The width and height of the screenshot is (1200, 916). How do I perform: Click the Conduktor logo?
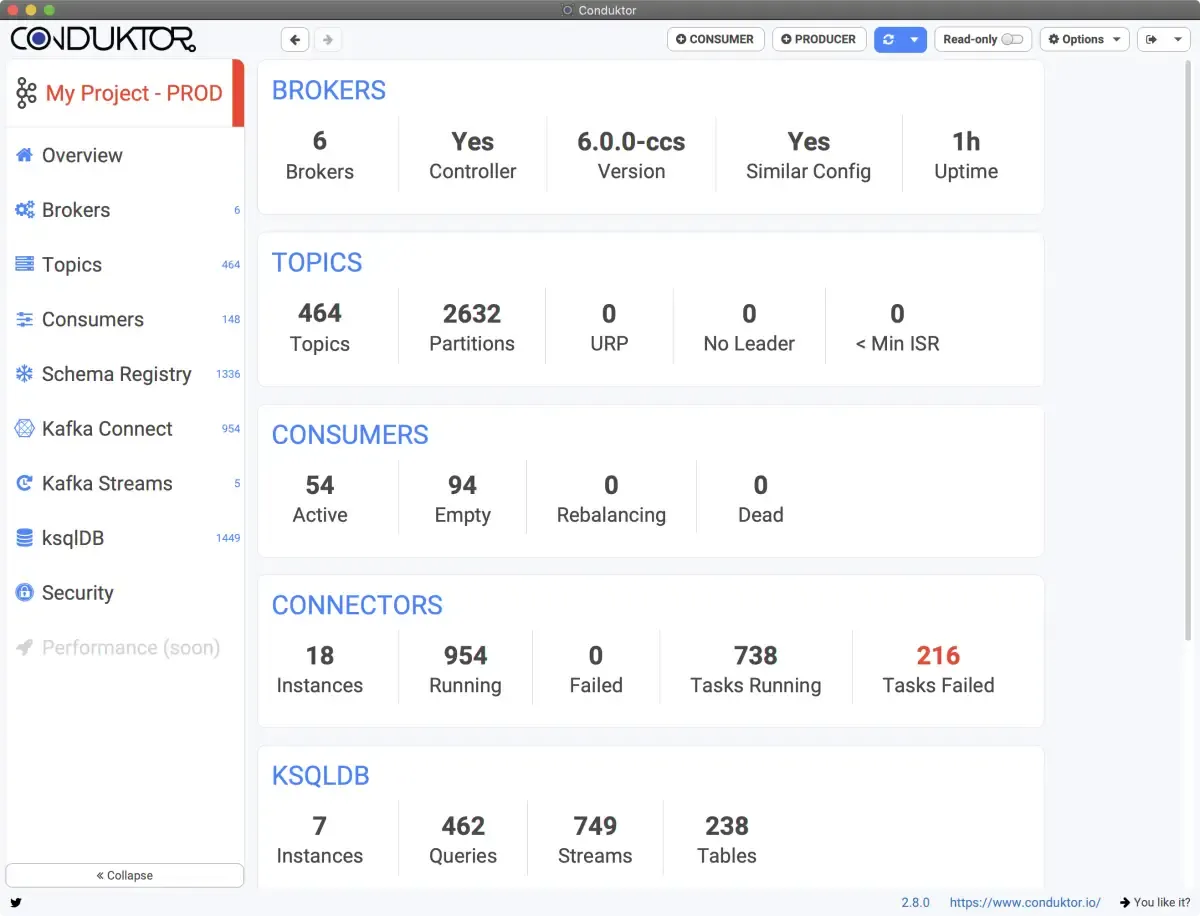[103, 39]
